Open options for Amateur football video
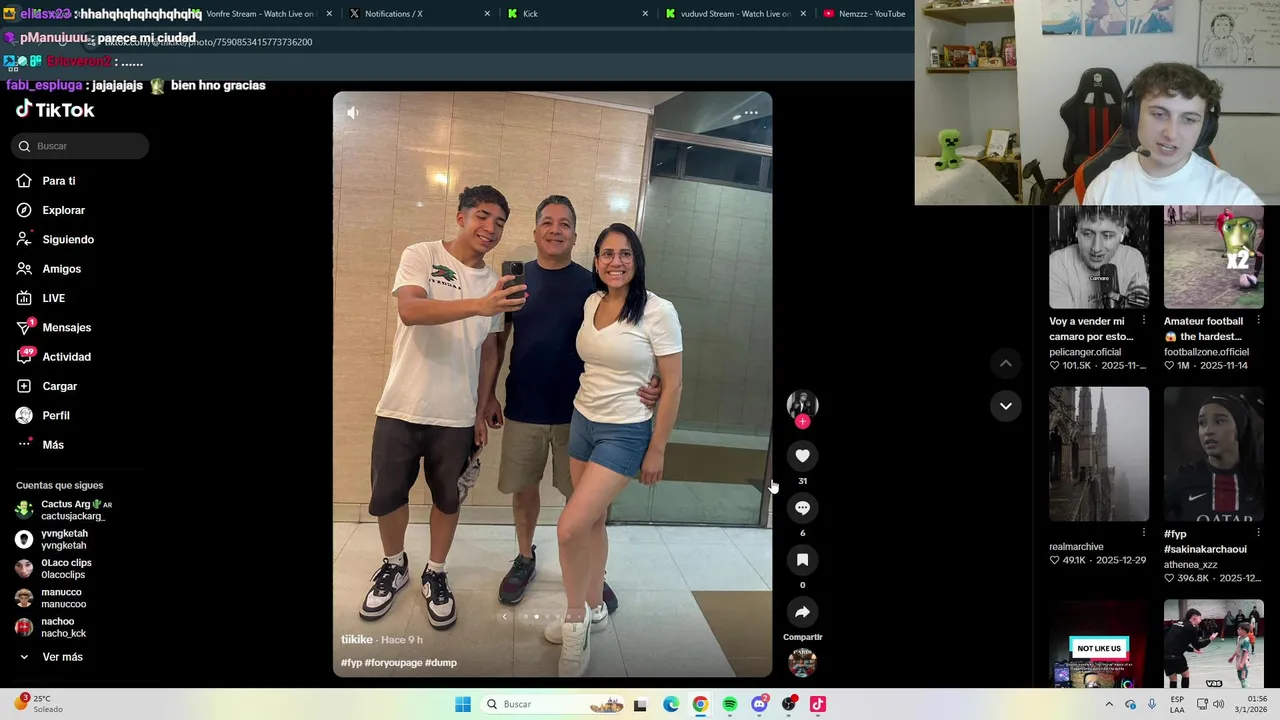1280x720 pixels. [1258, 321]
